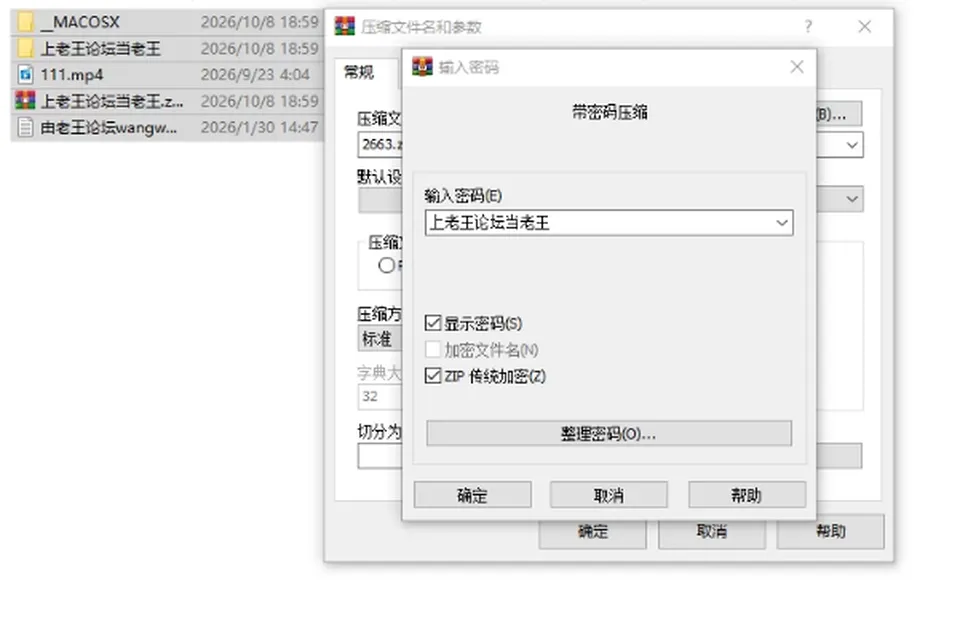Screen dimensions: 960x628
Task: Select the 上老王论坛当老王.z... archive file icon
Action: point(25,100)
